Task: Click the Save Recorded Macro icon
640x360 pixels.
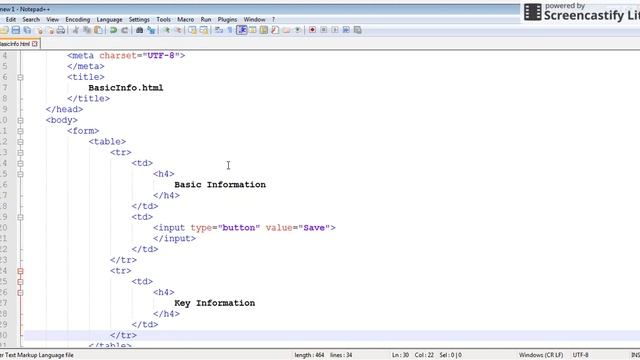Action: tap(358, 30)
